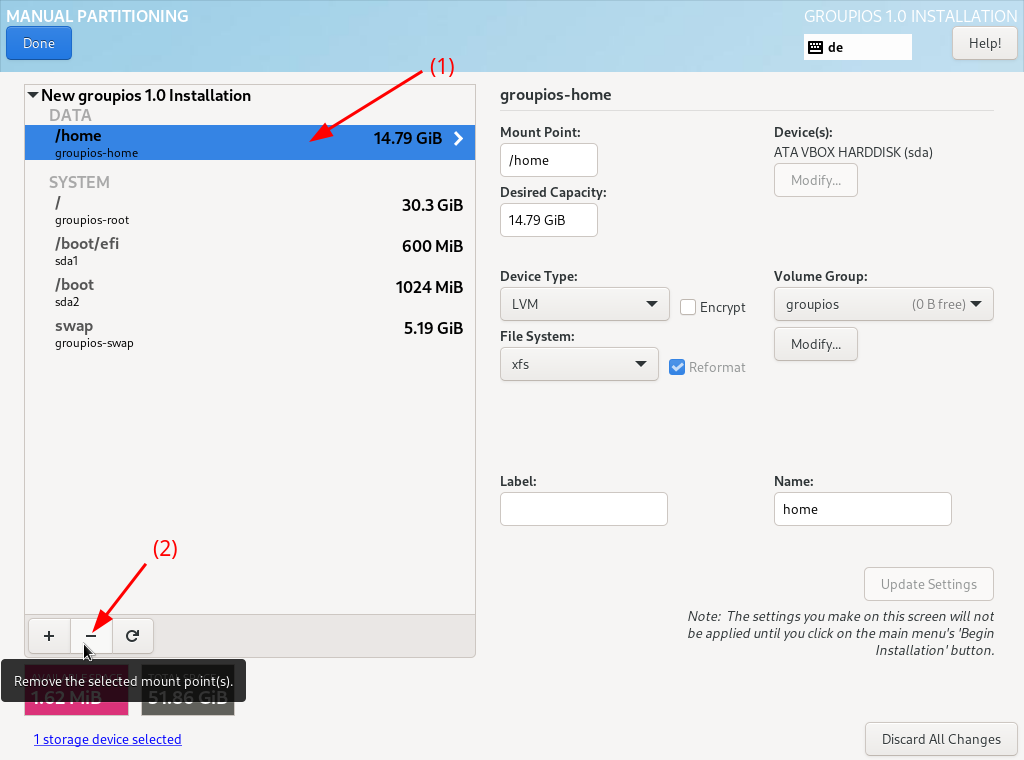The image size is (1024, 760).
Task: Click the keyboard layout icon
Action: [x=816, y=47]
